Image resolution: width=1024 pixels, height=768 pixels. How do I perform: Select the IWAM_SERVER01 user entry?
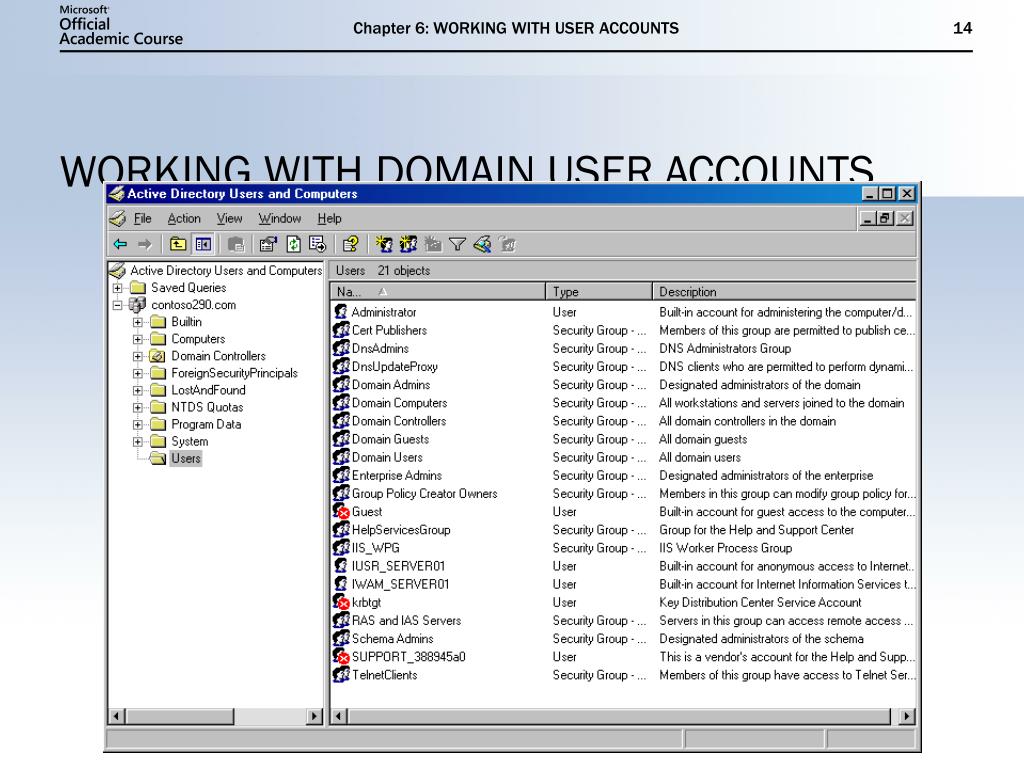click(400, 584)
